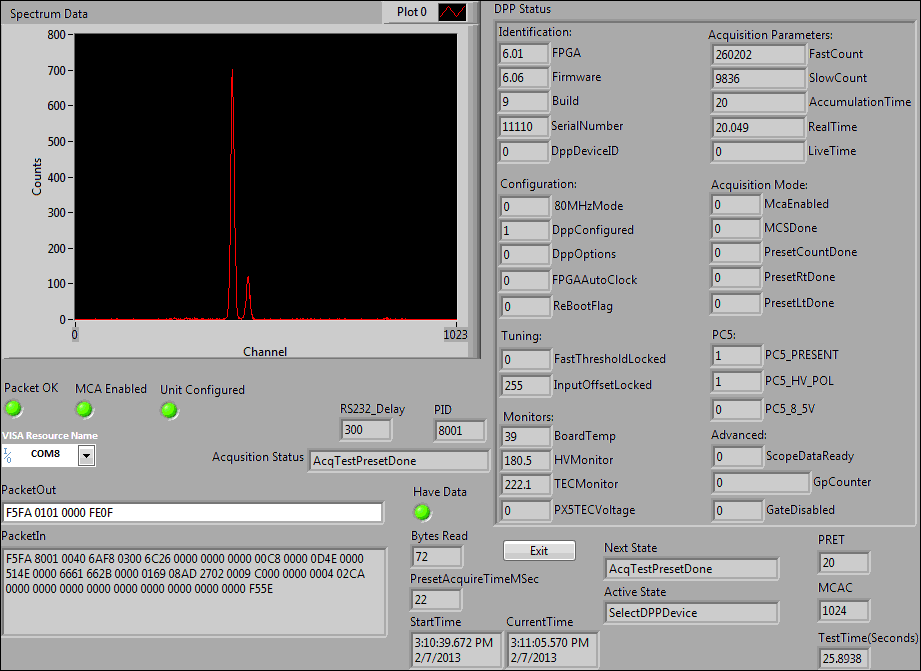Image resolution: width=921 pixels, height=671 pixels.
Task: Click the PRET value field showing 20
Action: pos(844,562)
